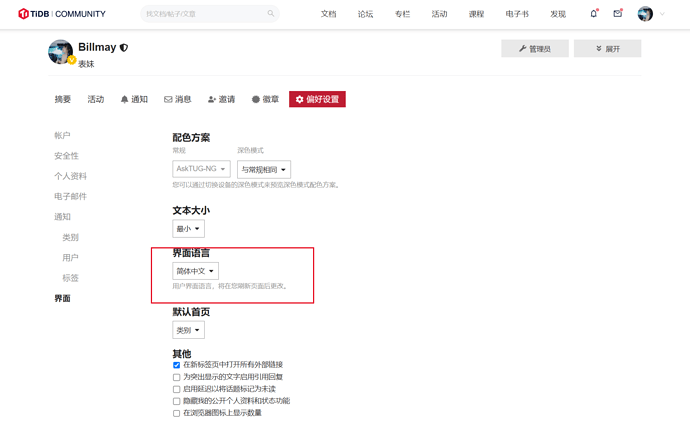The image size is (690, 421).
Task: Click the shield icon next to Billmay
Action: coord(124,48)
